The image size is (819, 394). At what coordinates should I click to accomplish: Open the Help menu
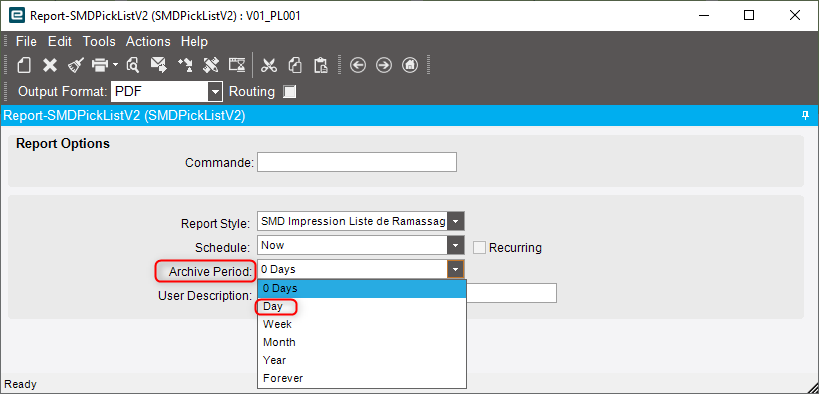pos(194,41)
